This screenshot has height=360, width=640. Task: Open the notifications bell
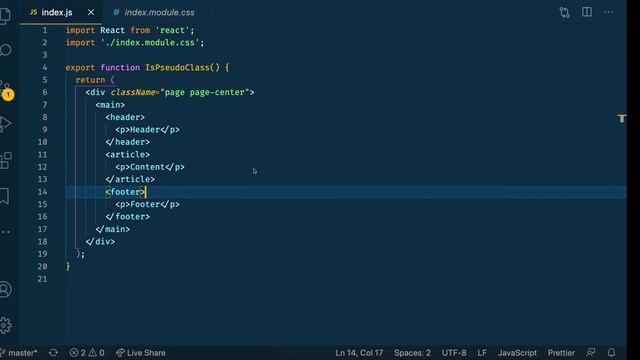[x=611, y=353]
